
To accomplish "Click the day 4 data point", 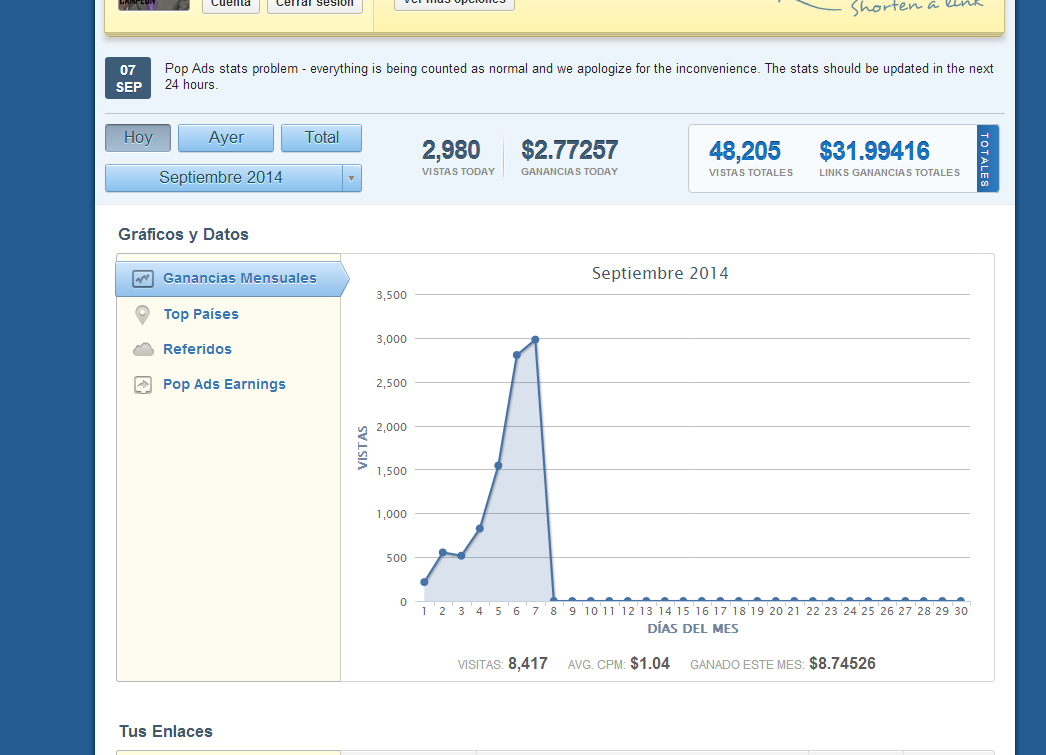I will click(x=480, y=529).
